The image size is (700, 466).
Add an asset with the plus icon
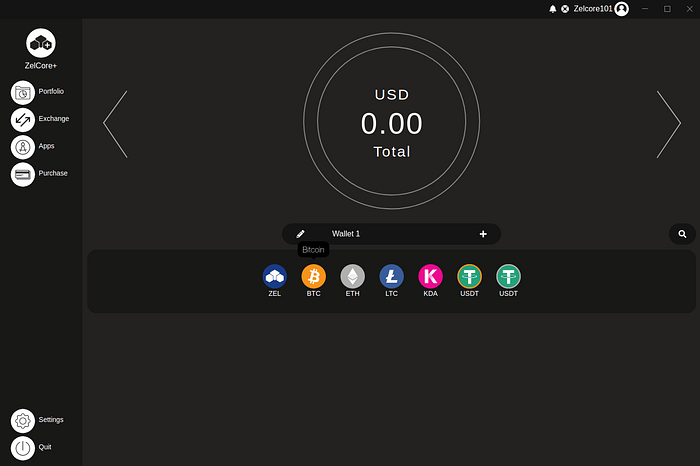[483, 234]
